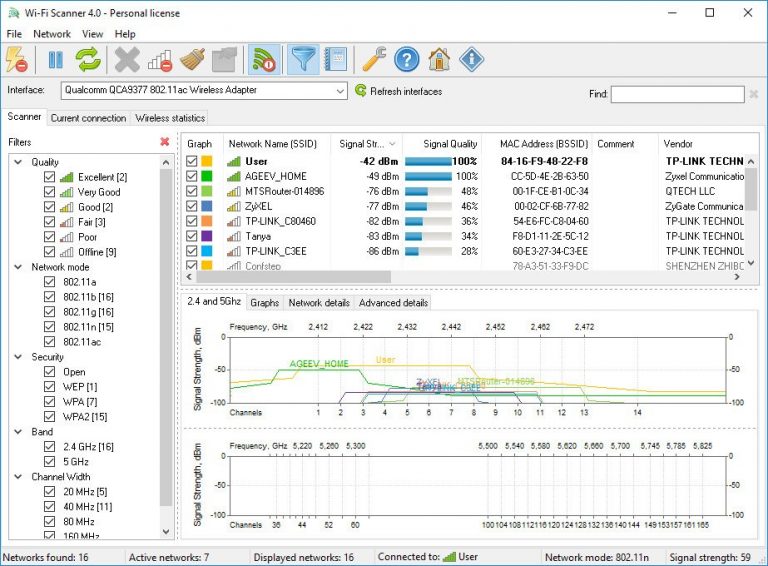The image size is (768, 566).
Task: Clear filters with the red X icon
Action: (165, 142)
